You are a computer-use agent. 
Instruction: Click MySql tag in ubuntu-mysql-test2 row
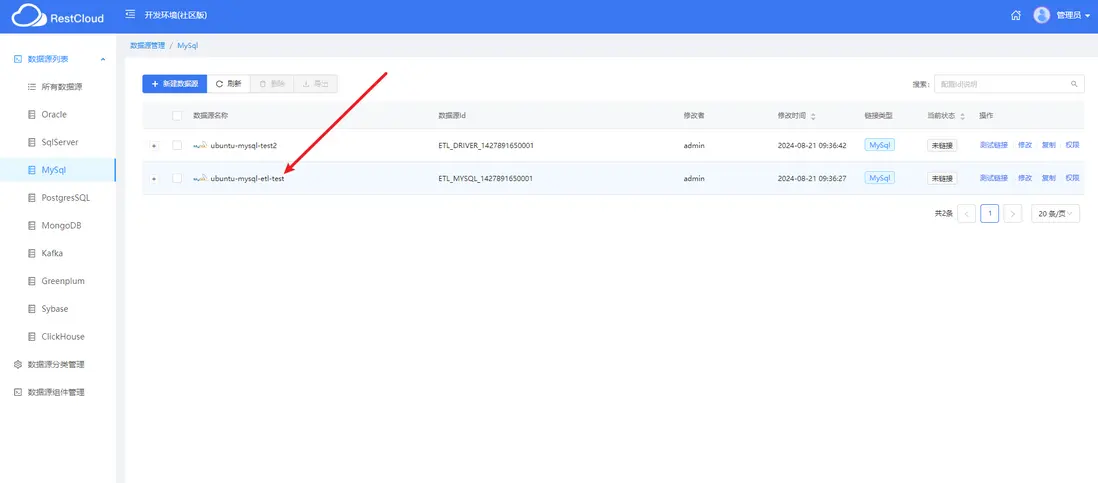[x=880, y=145]
